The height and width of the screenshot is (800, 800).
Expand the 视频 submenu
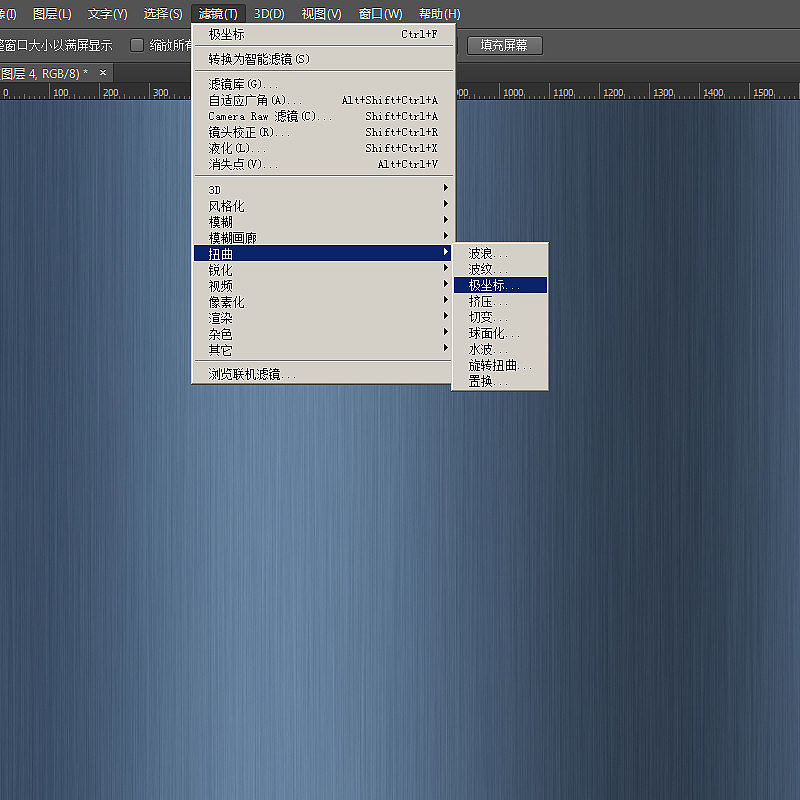click(322, 286)
